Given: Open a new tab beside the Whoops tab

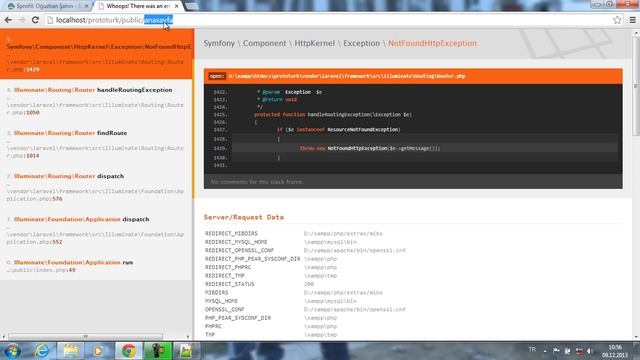Looking at the screenshot, I should 192,6.
